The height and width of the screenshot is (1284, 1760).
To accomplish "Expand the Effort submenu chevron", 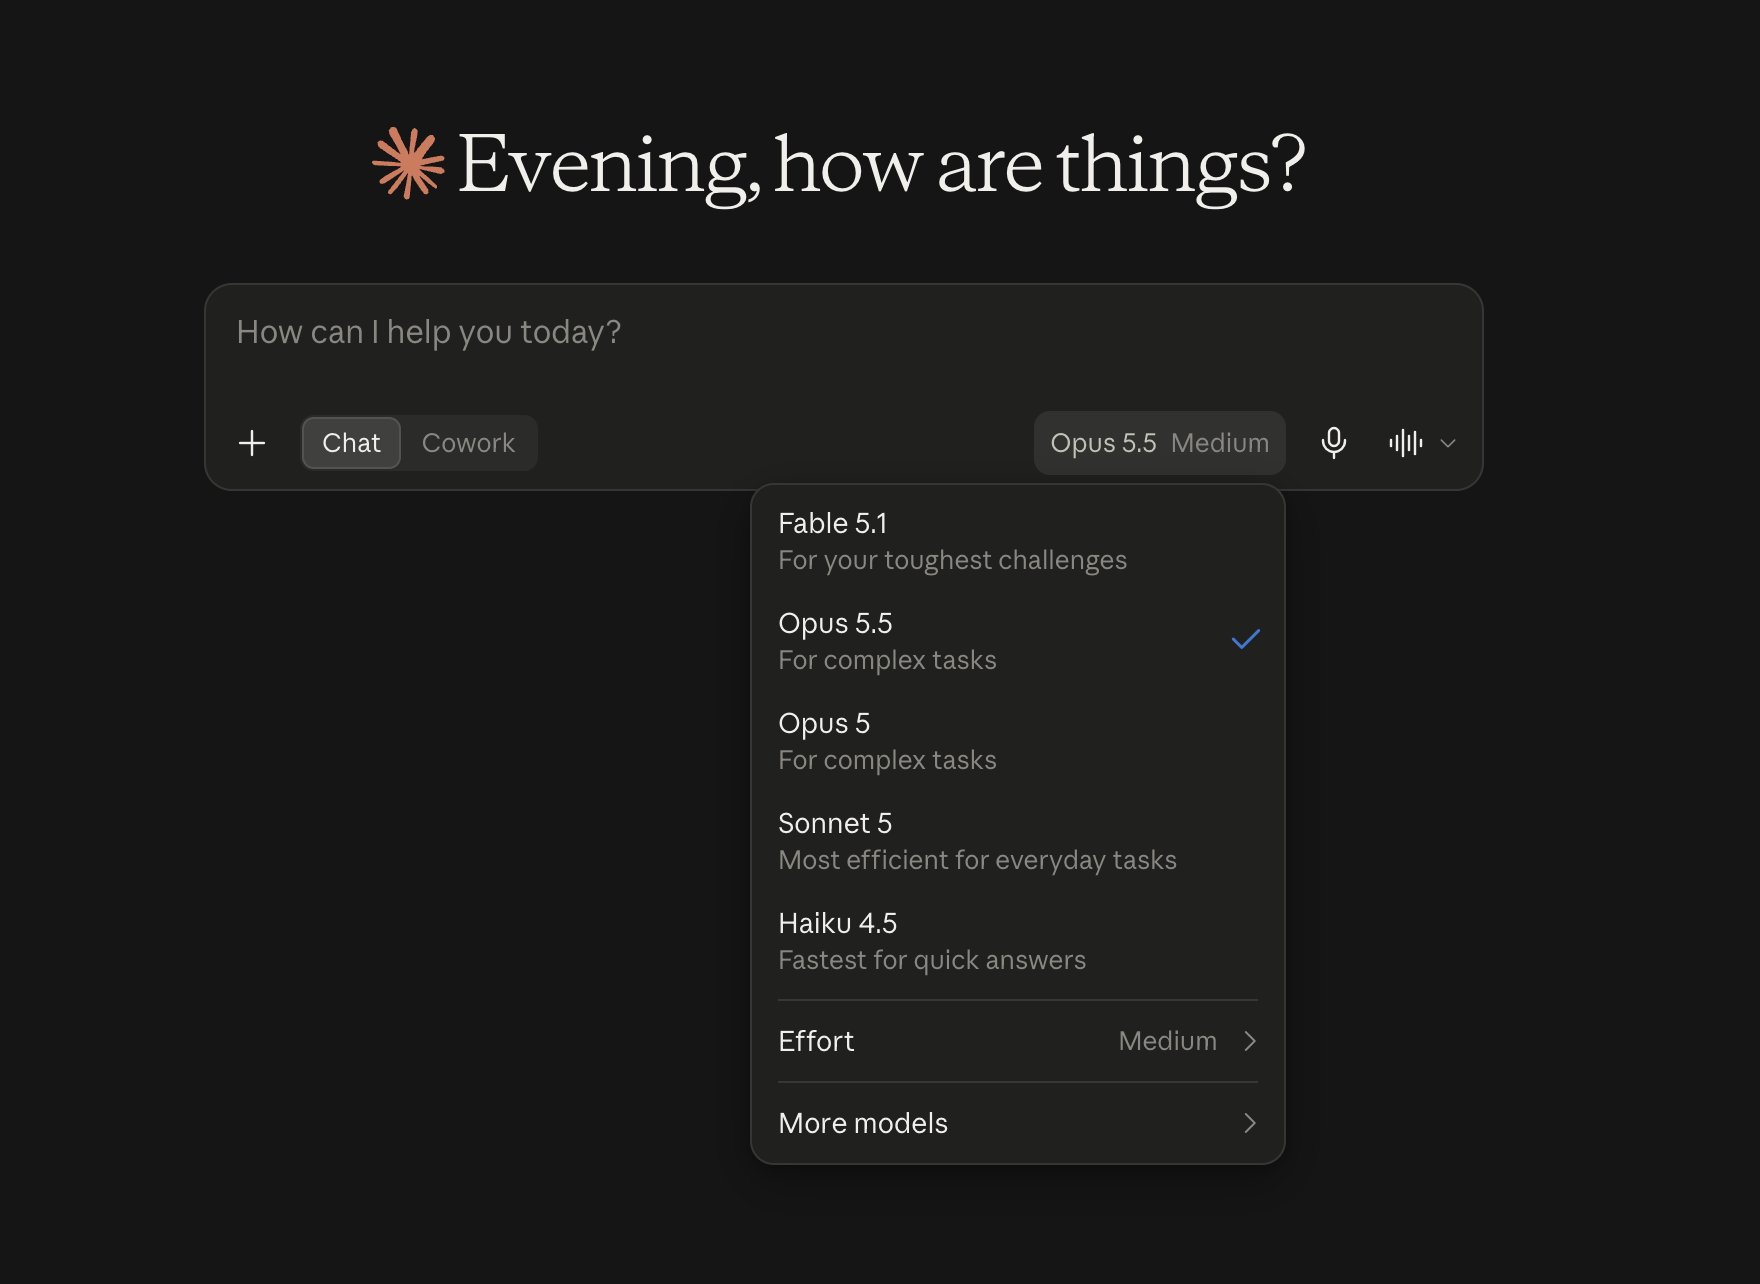I will point(1249,1041).
